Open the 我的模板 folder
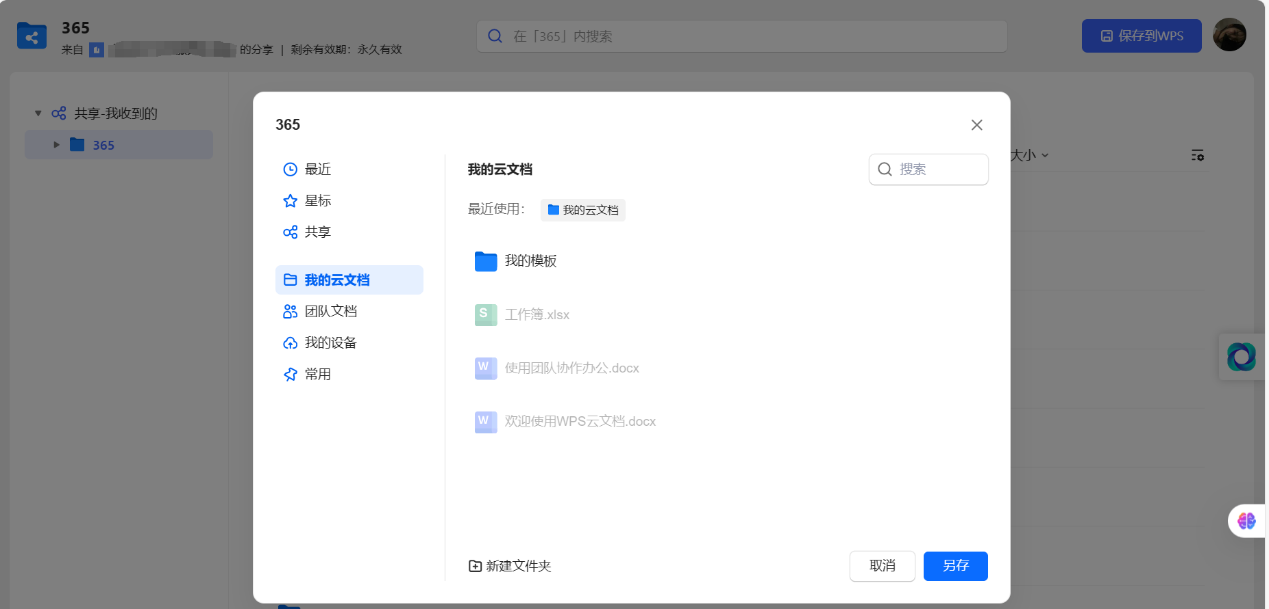1269x609 pixels. click(x=530, y=261)
